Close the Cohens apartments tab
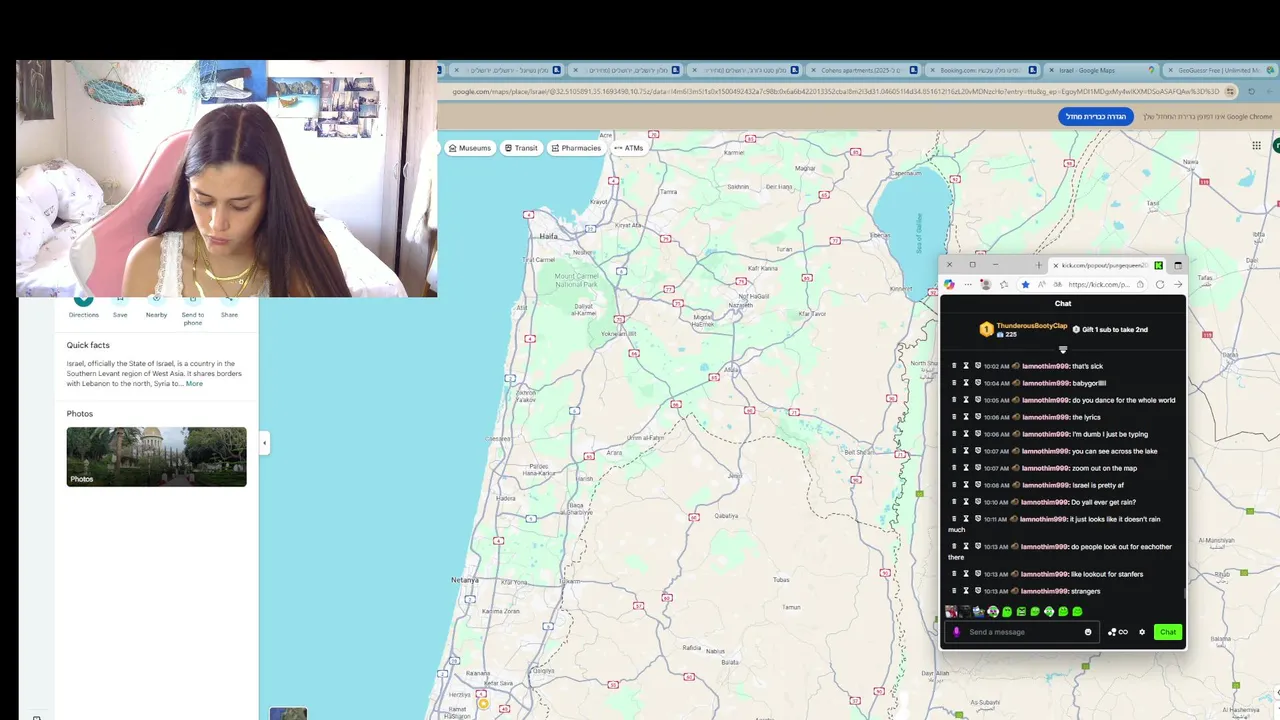1280x720 pixels. 813,70
